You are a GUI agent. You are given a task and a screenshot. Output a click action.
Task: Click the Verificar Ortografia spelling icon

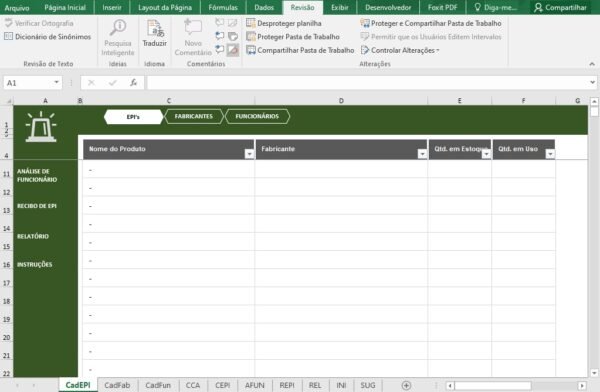(8, 23)
